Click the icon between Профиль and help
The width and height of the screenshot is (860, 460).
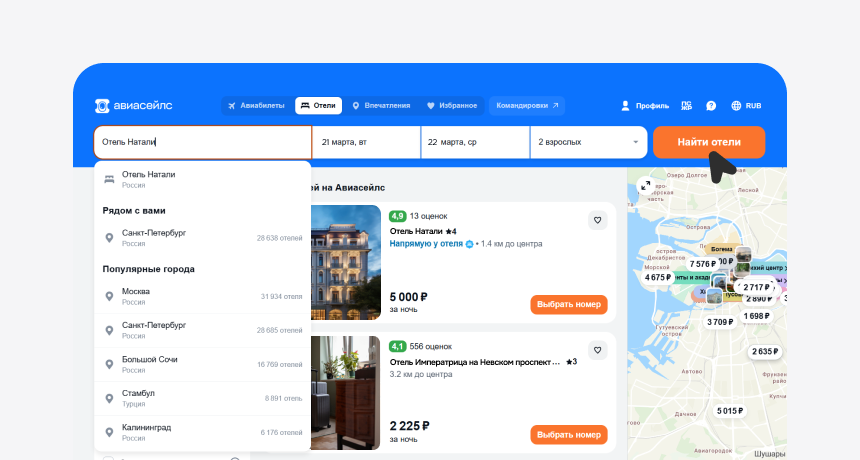[x=686, y=106]
